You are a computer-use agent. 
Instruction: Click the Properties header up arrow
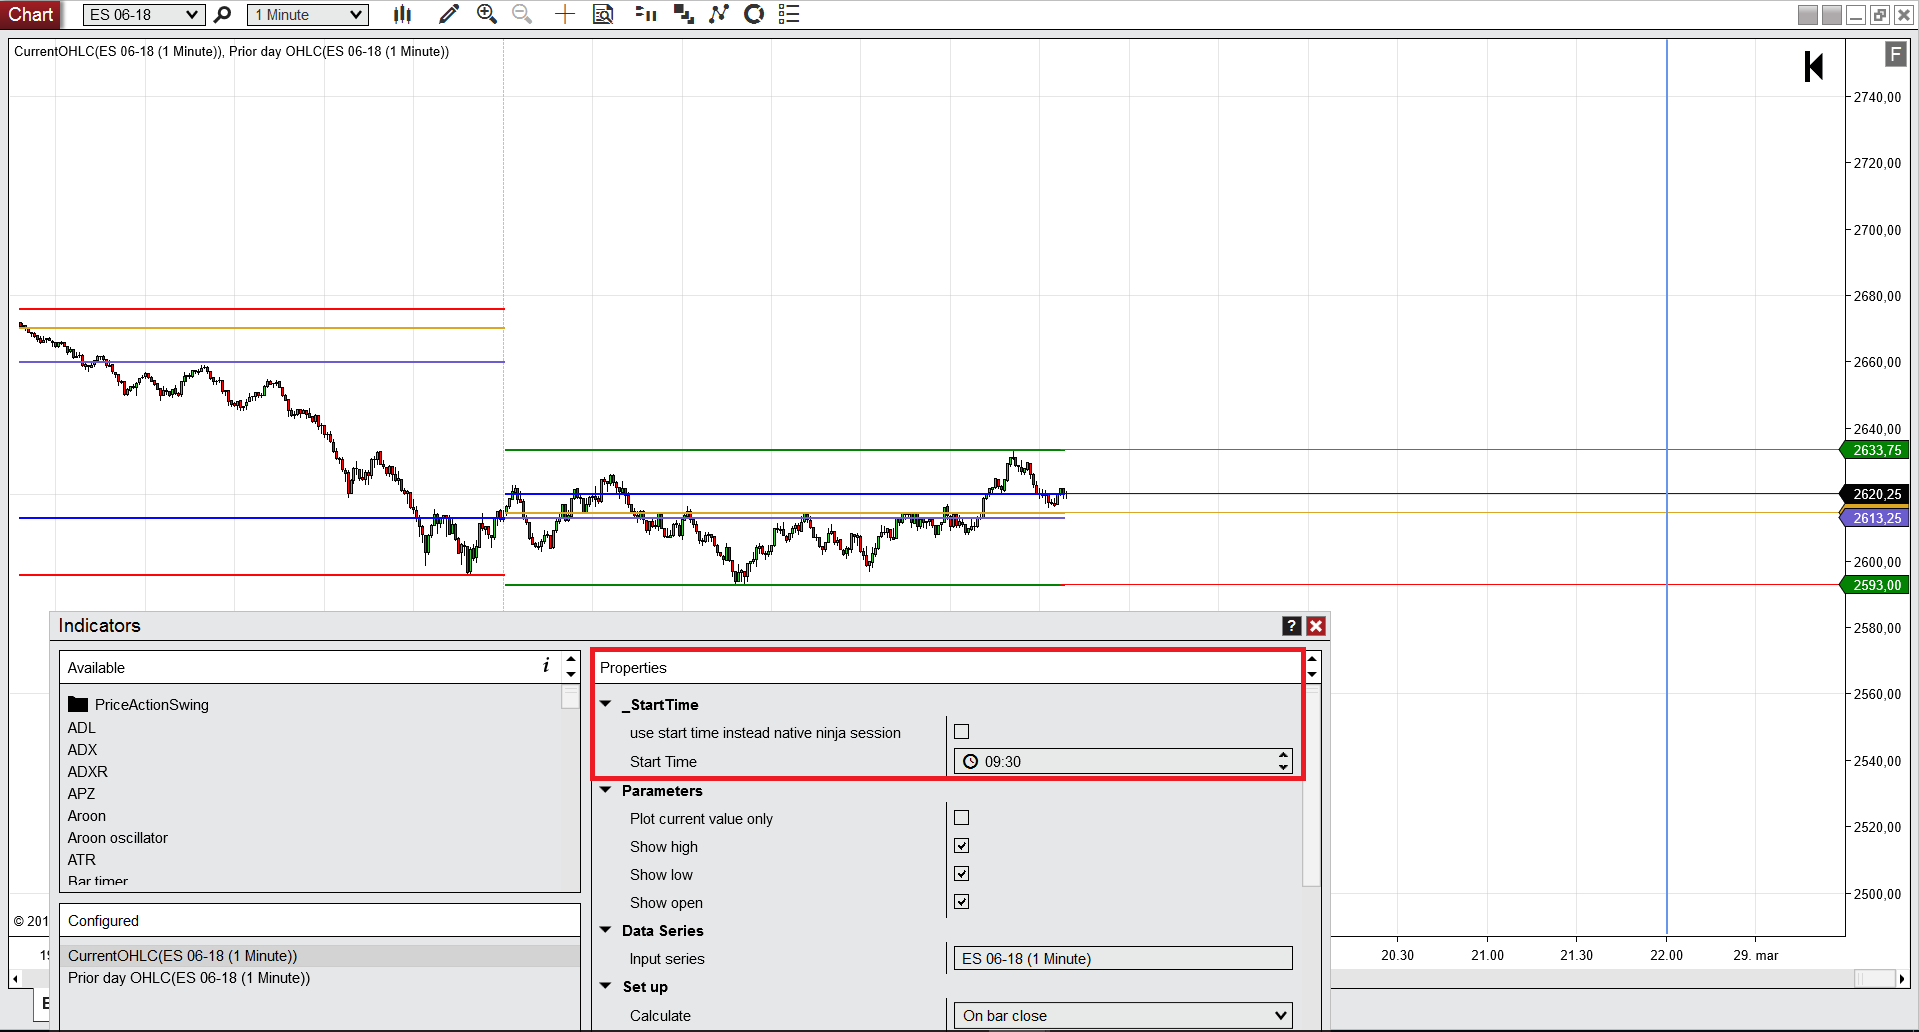click(x=1312, y=659)
